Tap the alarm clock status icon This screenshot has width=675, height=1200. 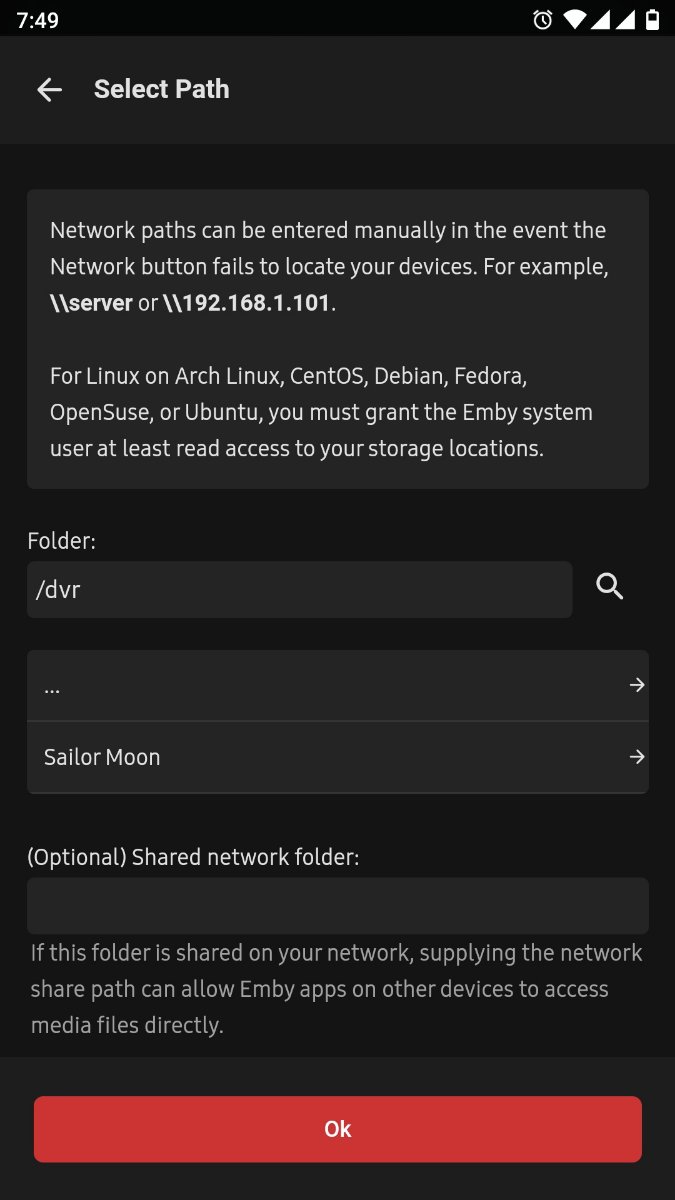[543, 19]
